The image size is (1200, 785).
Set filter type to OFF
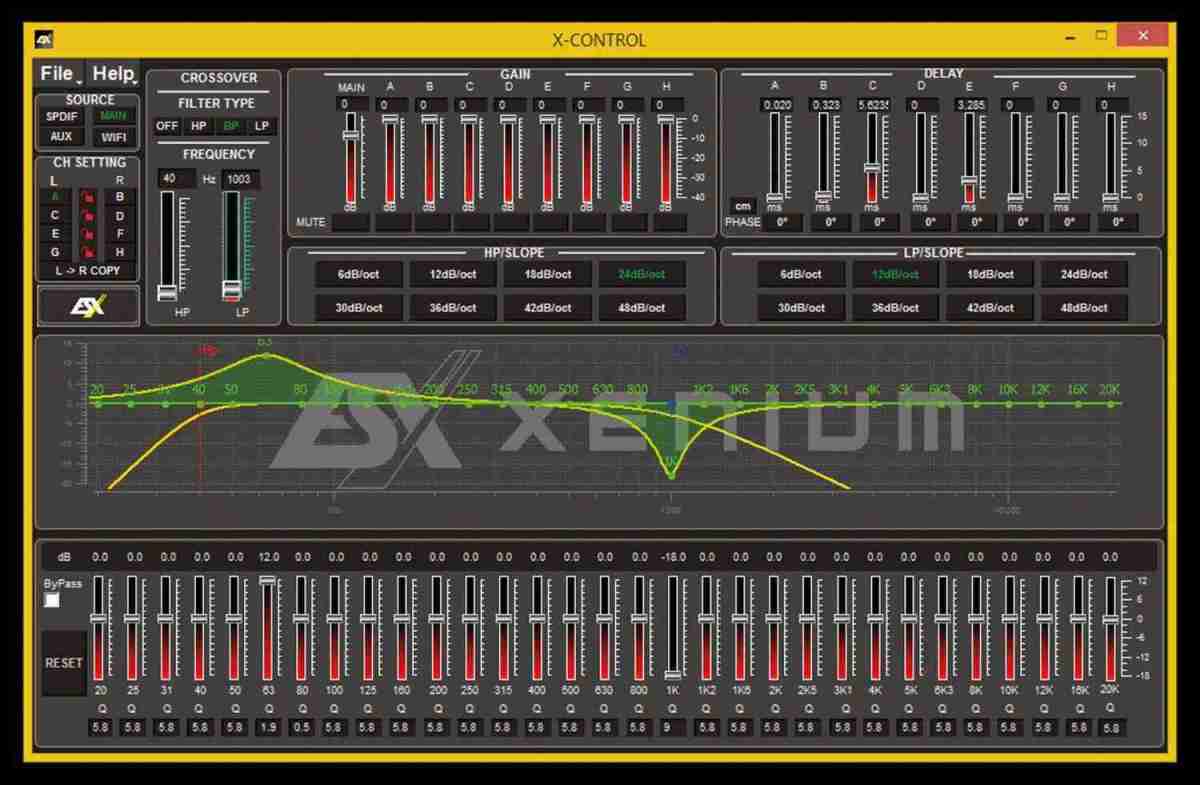(x=167, y=126)
